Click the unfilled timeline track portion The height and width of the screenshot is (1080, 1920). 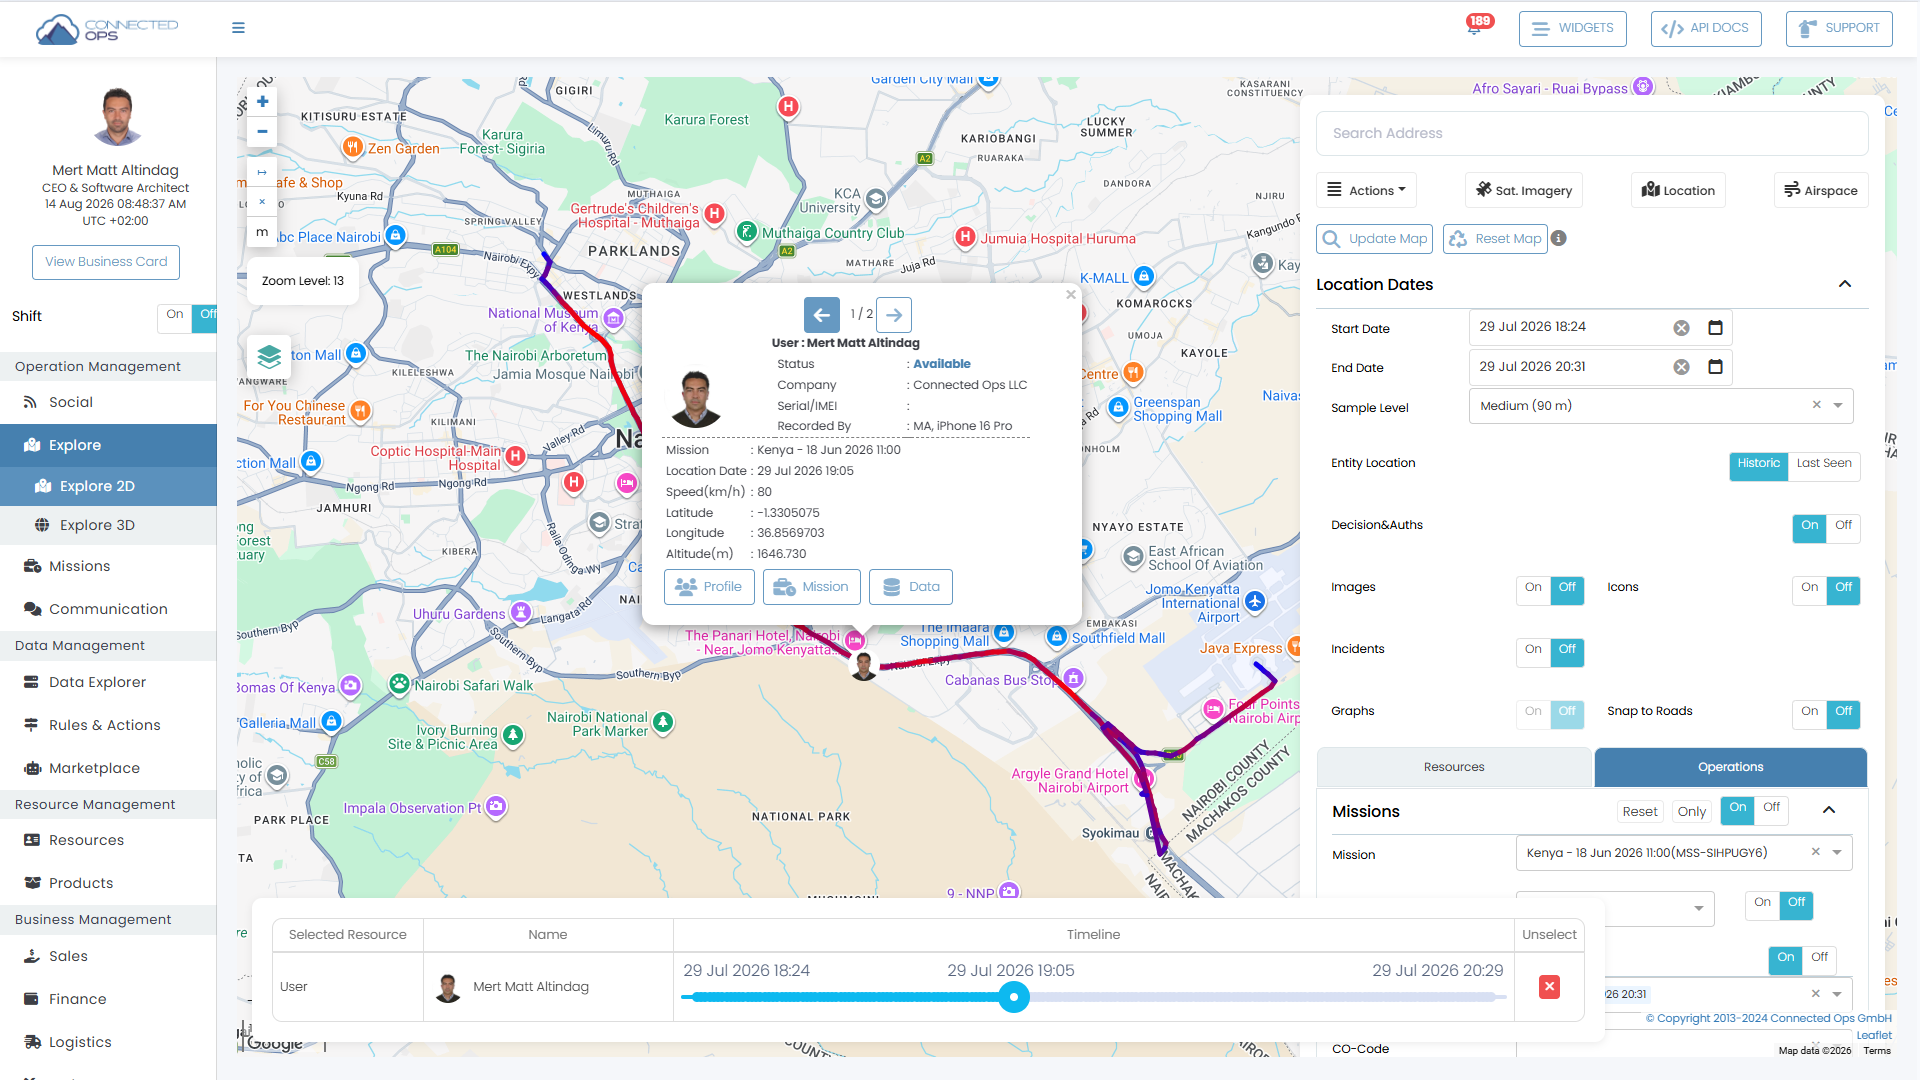click(1265, 997)
